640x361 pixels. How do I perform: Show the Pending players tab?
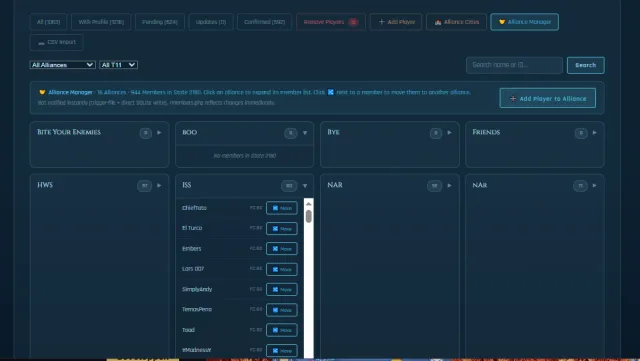click(x=160, y=22)
